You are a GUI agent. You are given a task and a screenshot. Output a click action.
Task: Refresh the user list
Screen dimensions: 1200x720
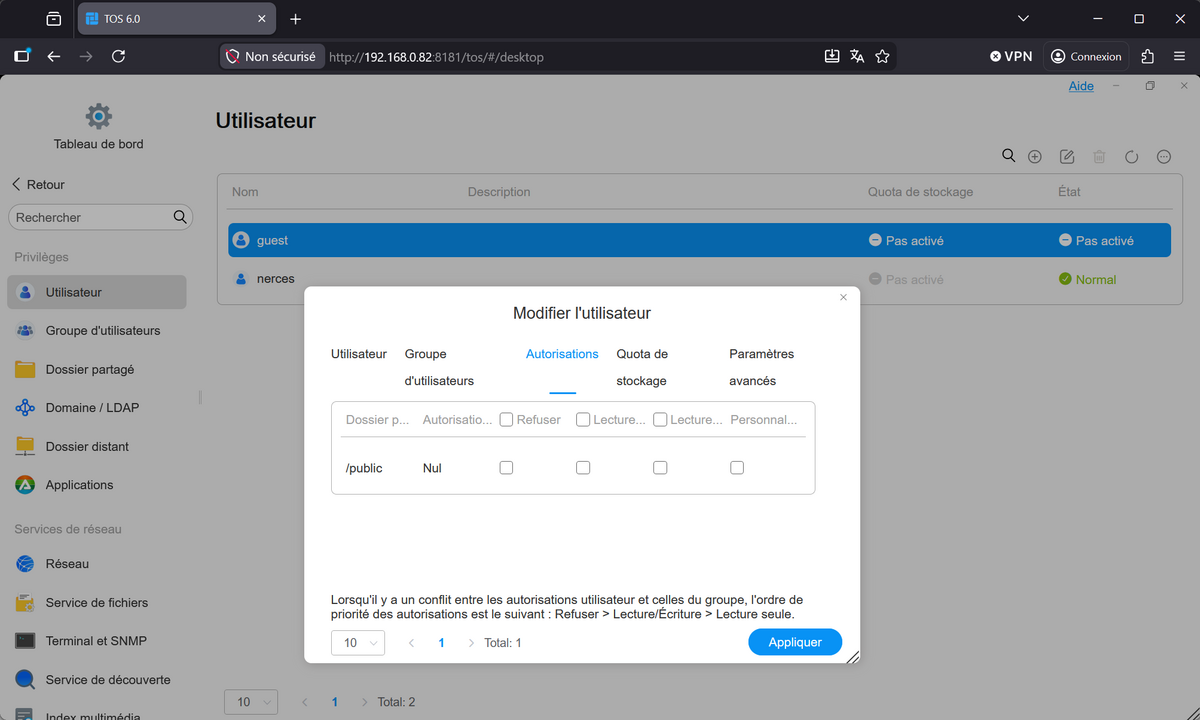point(1132,157)
